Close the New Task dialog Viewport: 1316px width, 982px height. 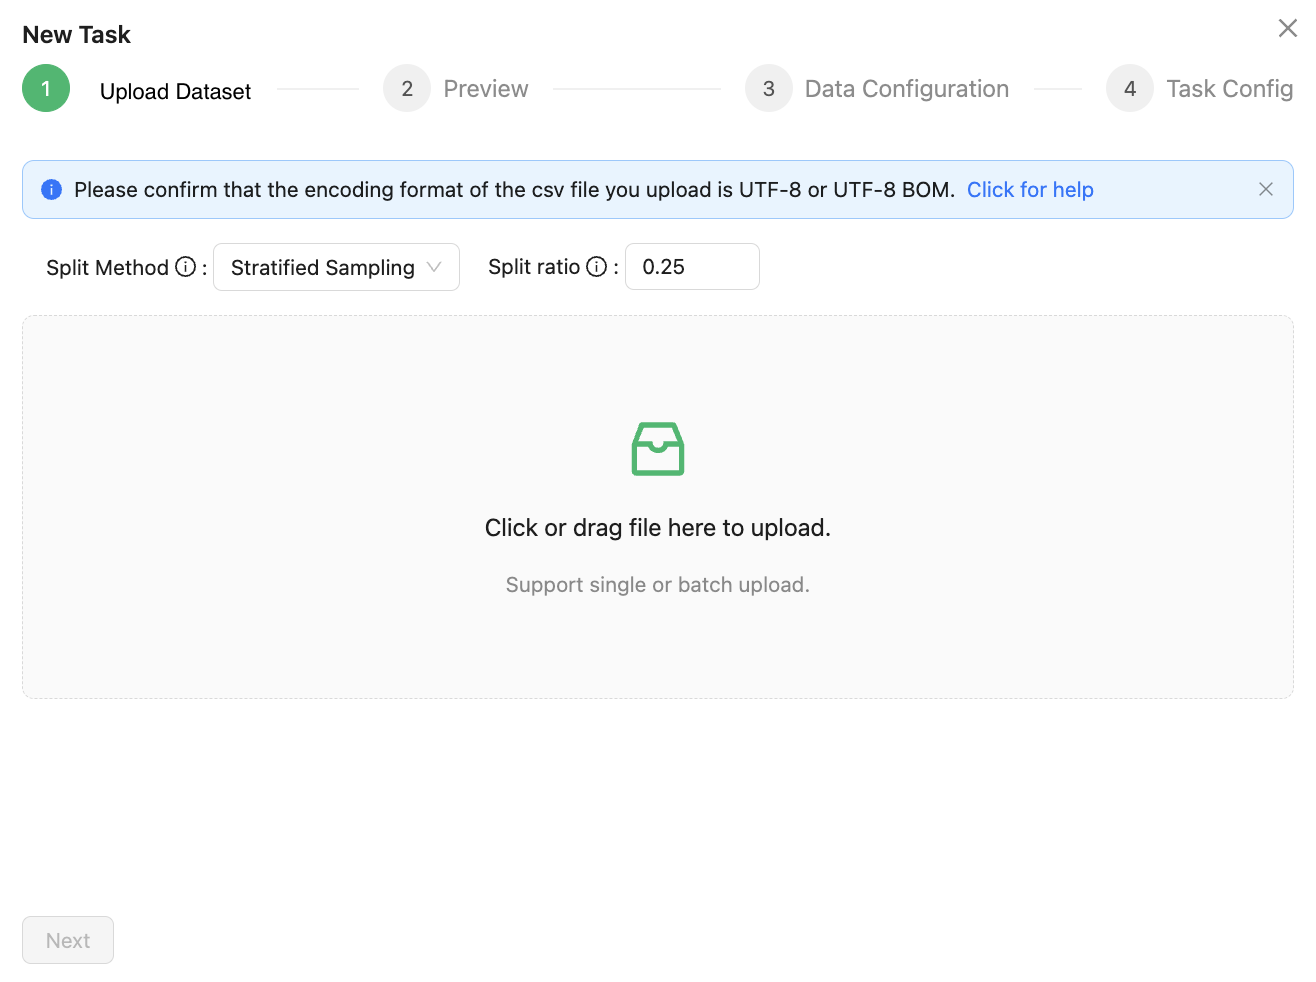pos(1287,28)
